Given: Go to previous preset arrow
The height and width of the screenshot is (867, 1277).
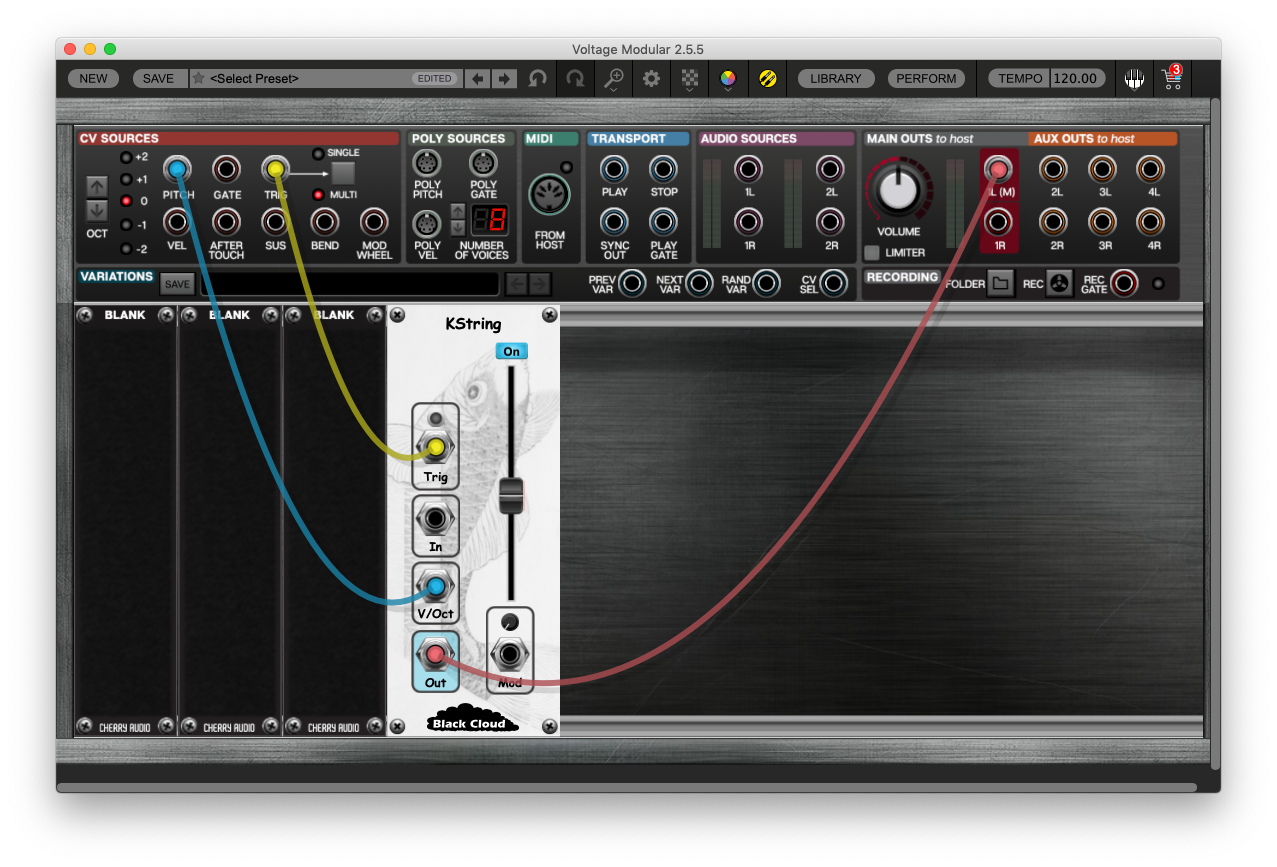Looking at the screenshot, I should coord(479,78).
